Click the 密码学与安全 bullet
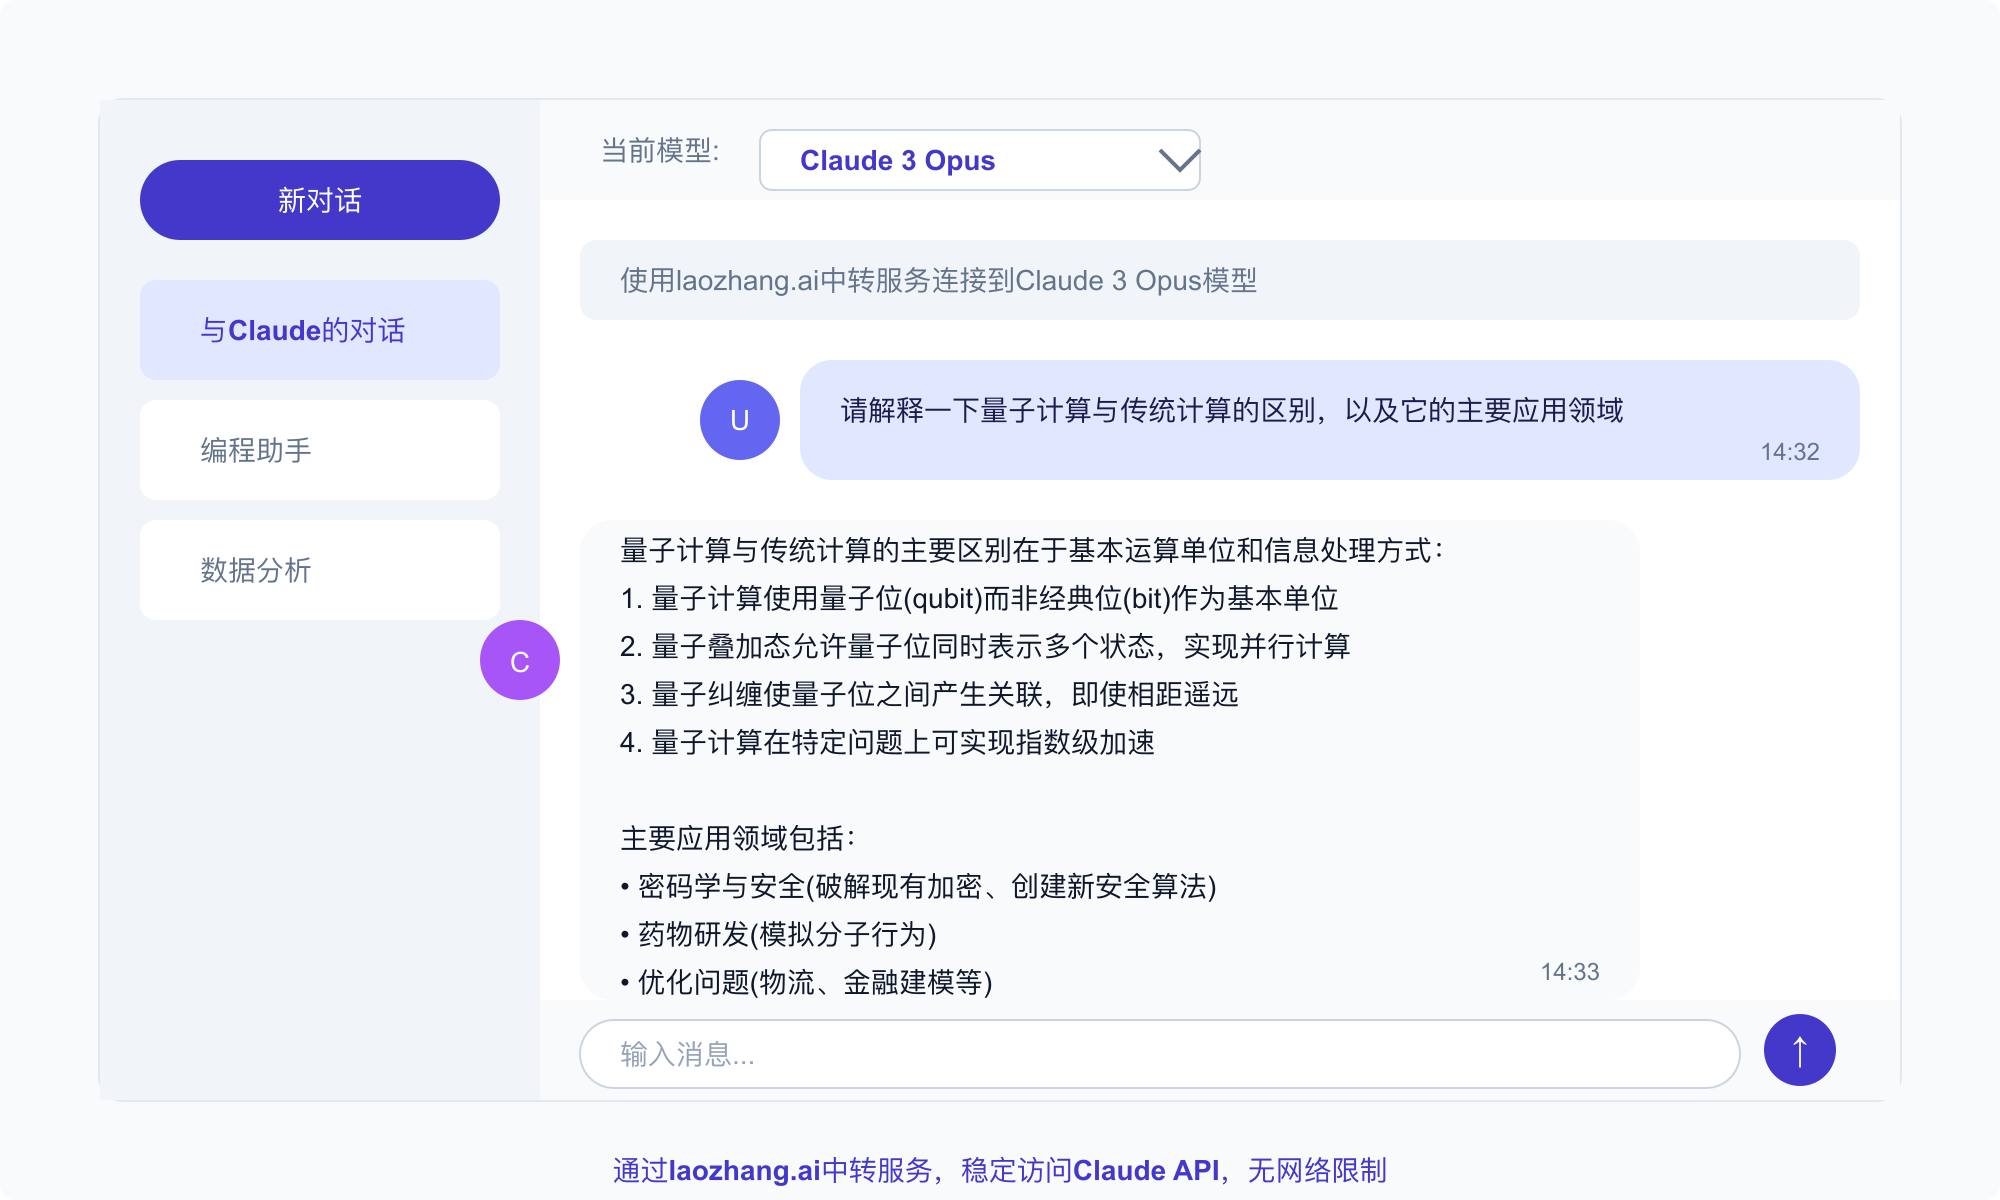The width and height of the screenshot is (2000, 1200). tap(918, 886)
